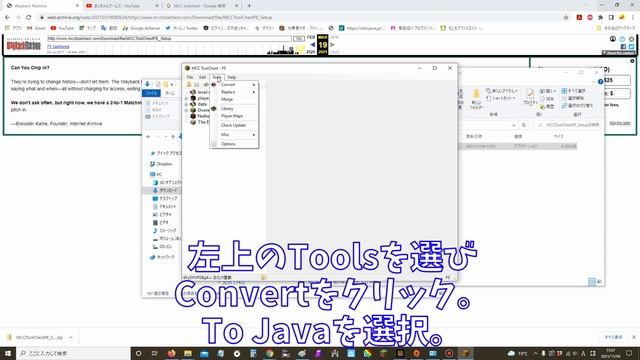The width and height of the screenshot is (640, 360).
Task: Click the level node icon in the tree
Action: tap(193, 92)
